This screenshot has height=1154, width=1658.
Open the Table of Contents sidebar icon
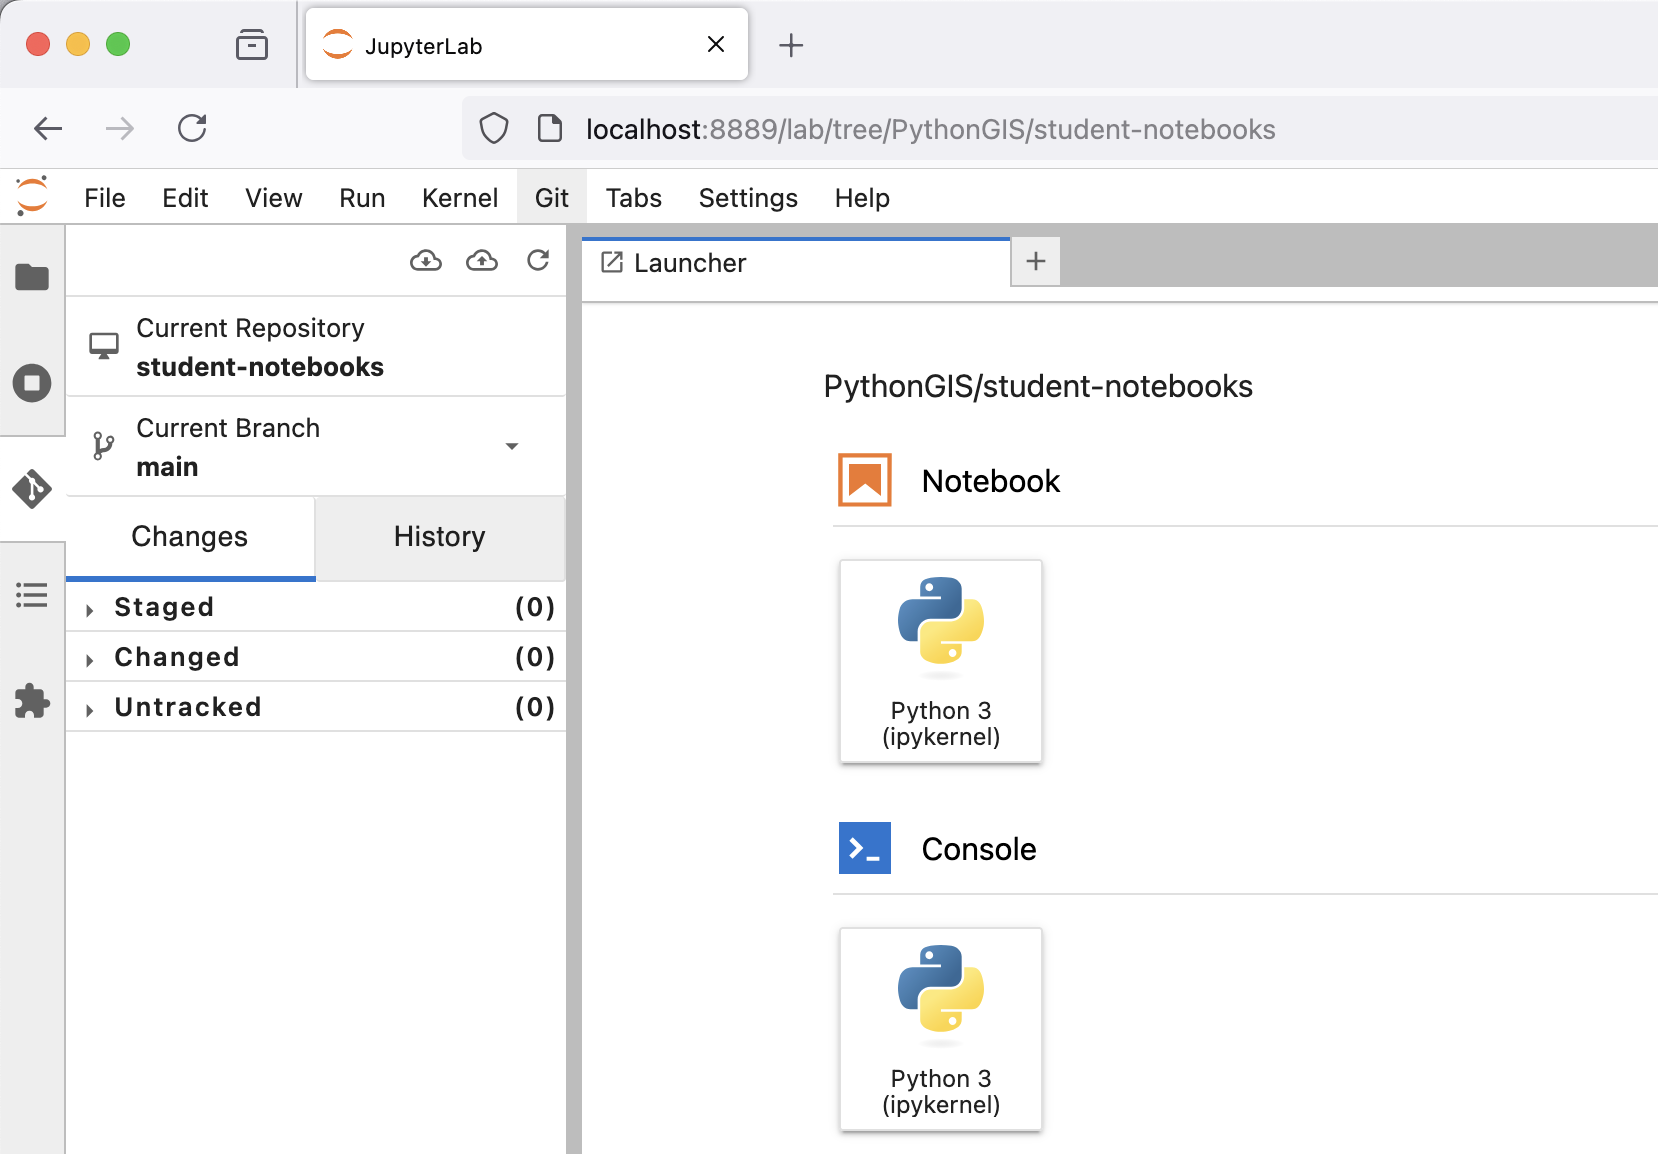tap(32, 595)
